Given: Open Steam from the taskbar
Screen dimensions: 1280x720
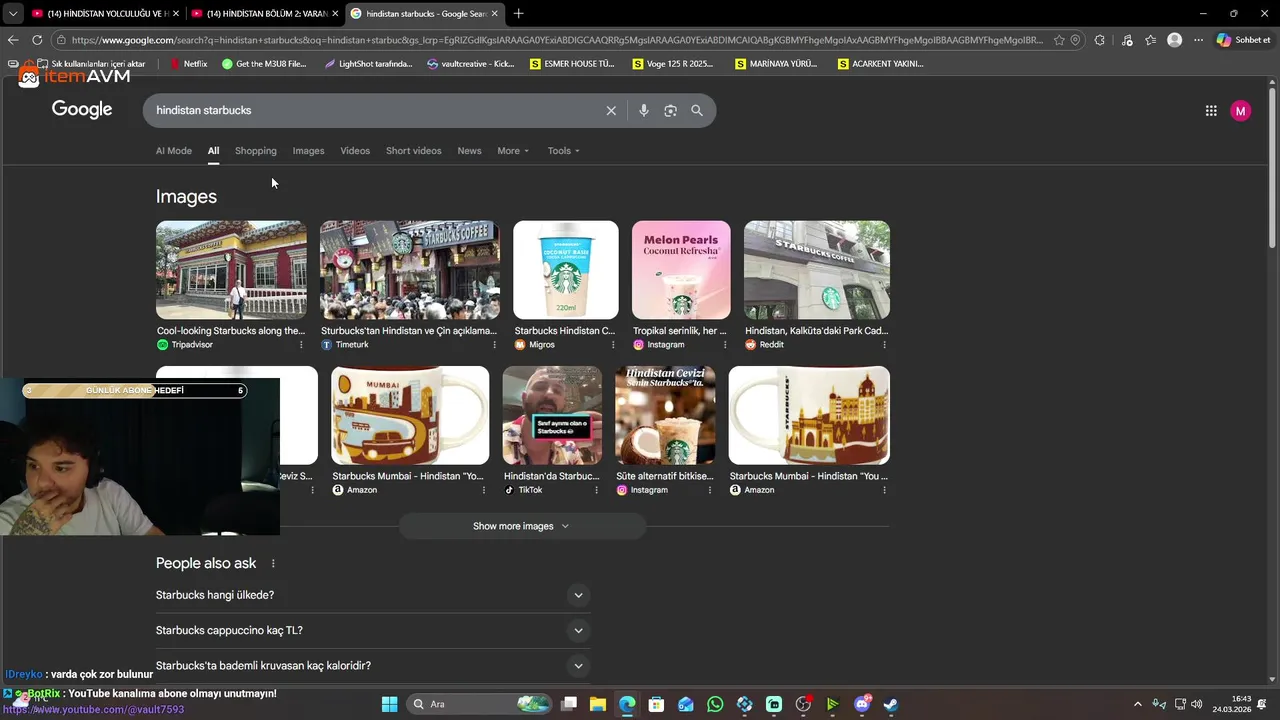Looking at the screenshot, I should point(891,704).
